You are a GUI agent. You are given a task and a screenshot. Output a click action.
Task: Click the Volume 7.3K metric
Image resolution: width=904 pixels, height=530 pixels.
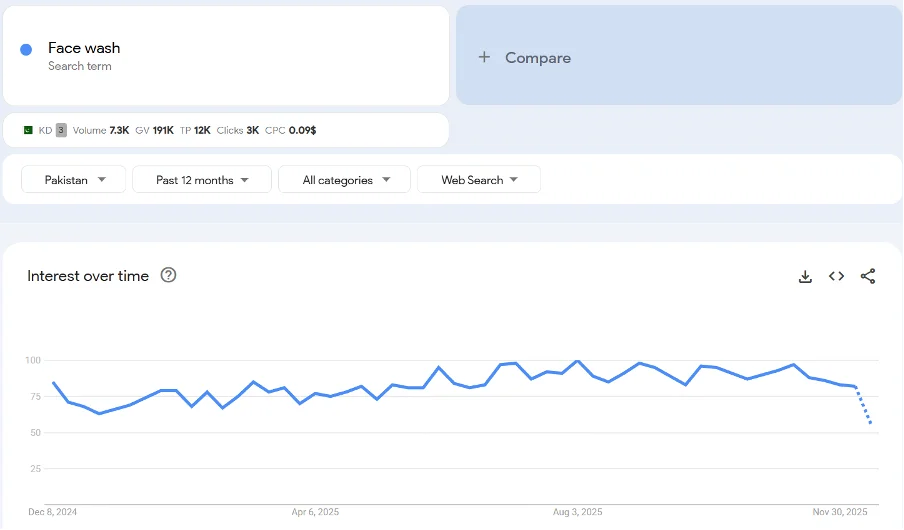[101, 130]
